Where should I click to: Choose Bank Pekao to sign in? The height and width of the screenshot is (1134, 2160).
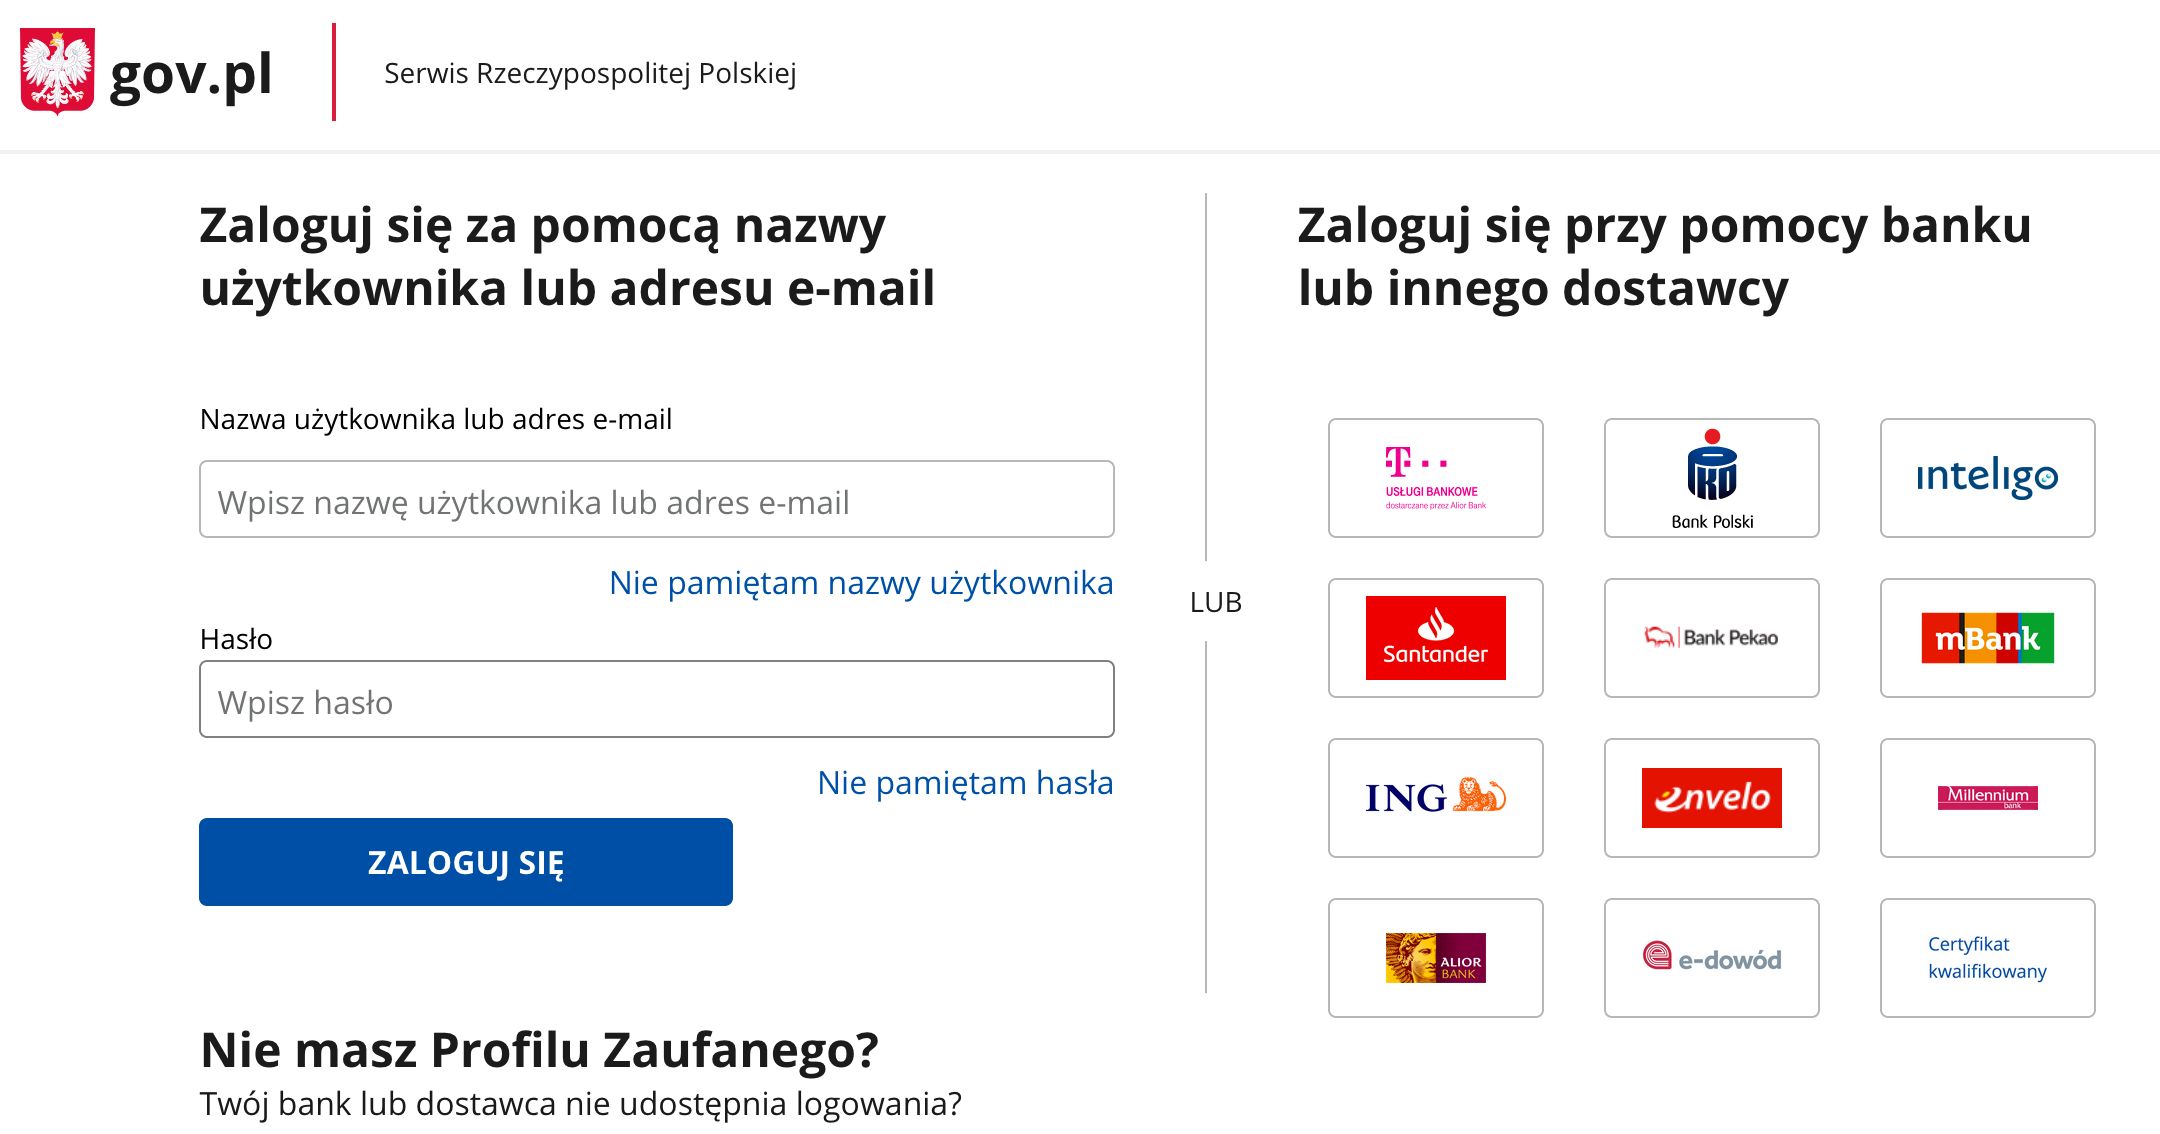pyautogui.click(x=1710, y=638)
